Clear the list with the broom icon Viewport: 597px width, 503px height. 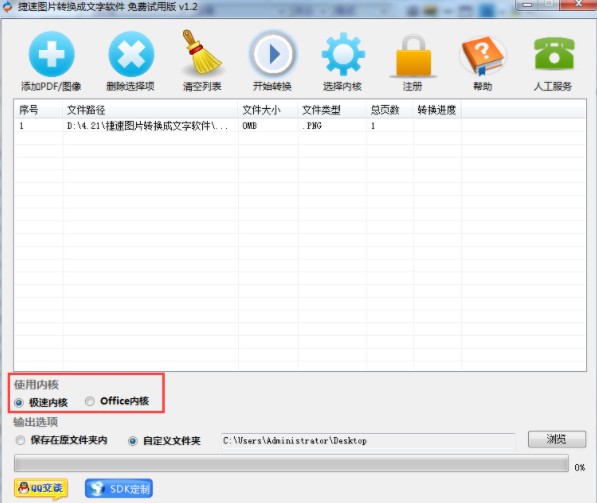click(201, 52)
